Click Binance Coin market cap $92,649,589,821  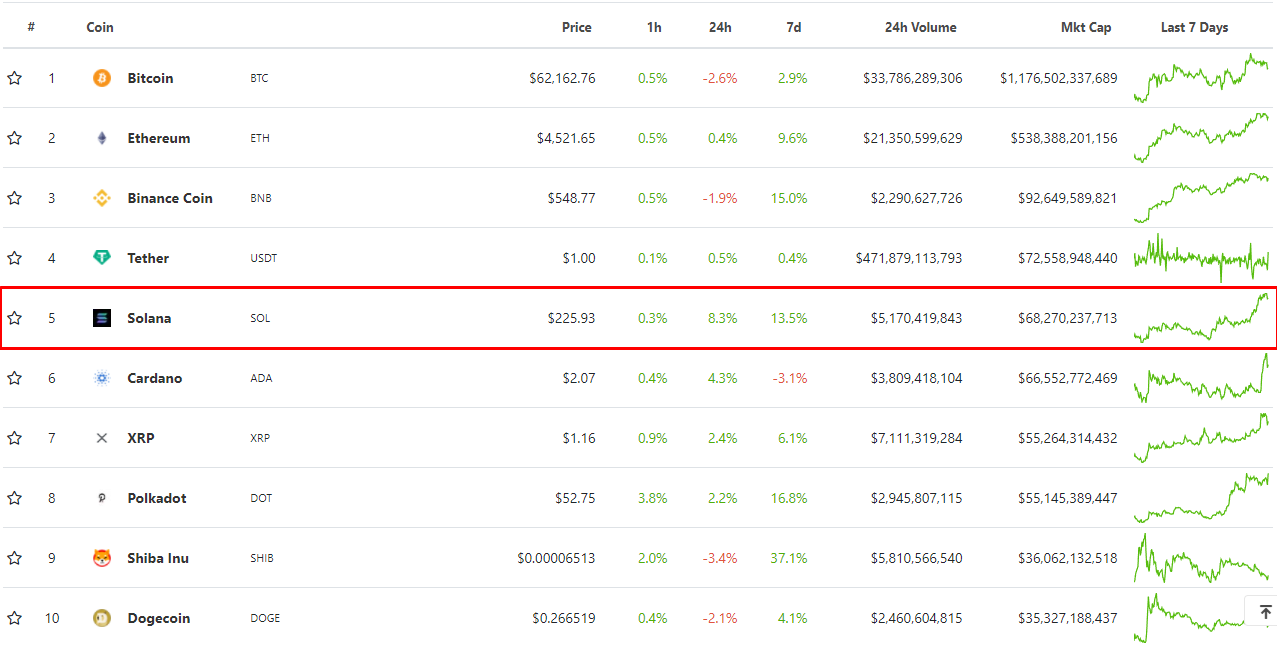pyautogui.click(x=1067, y=198)
